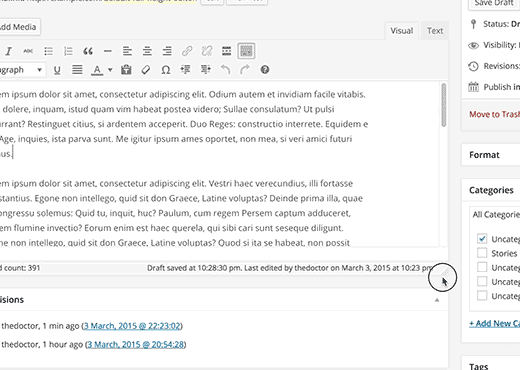Image resolution: width=520 pixels, height=370 pixels.
Task: Insert special character with the omega icon
Action: pos(166,70)
